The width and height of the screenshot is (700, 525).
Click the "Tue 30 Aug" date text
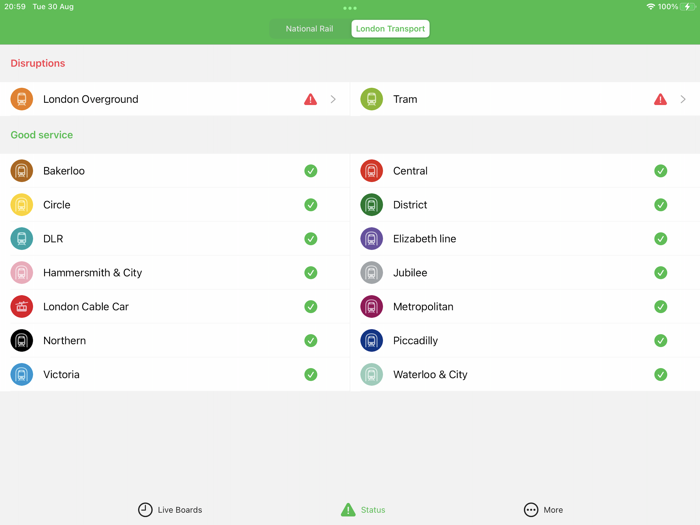[53, 7]
